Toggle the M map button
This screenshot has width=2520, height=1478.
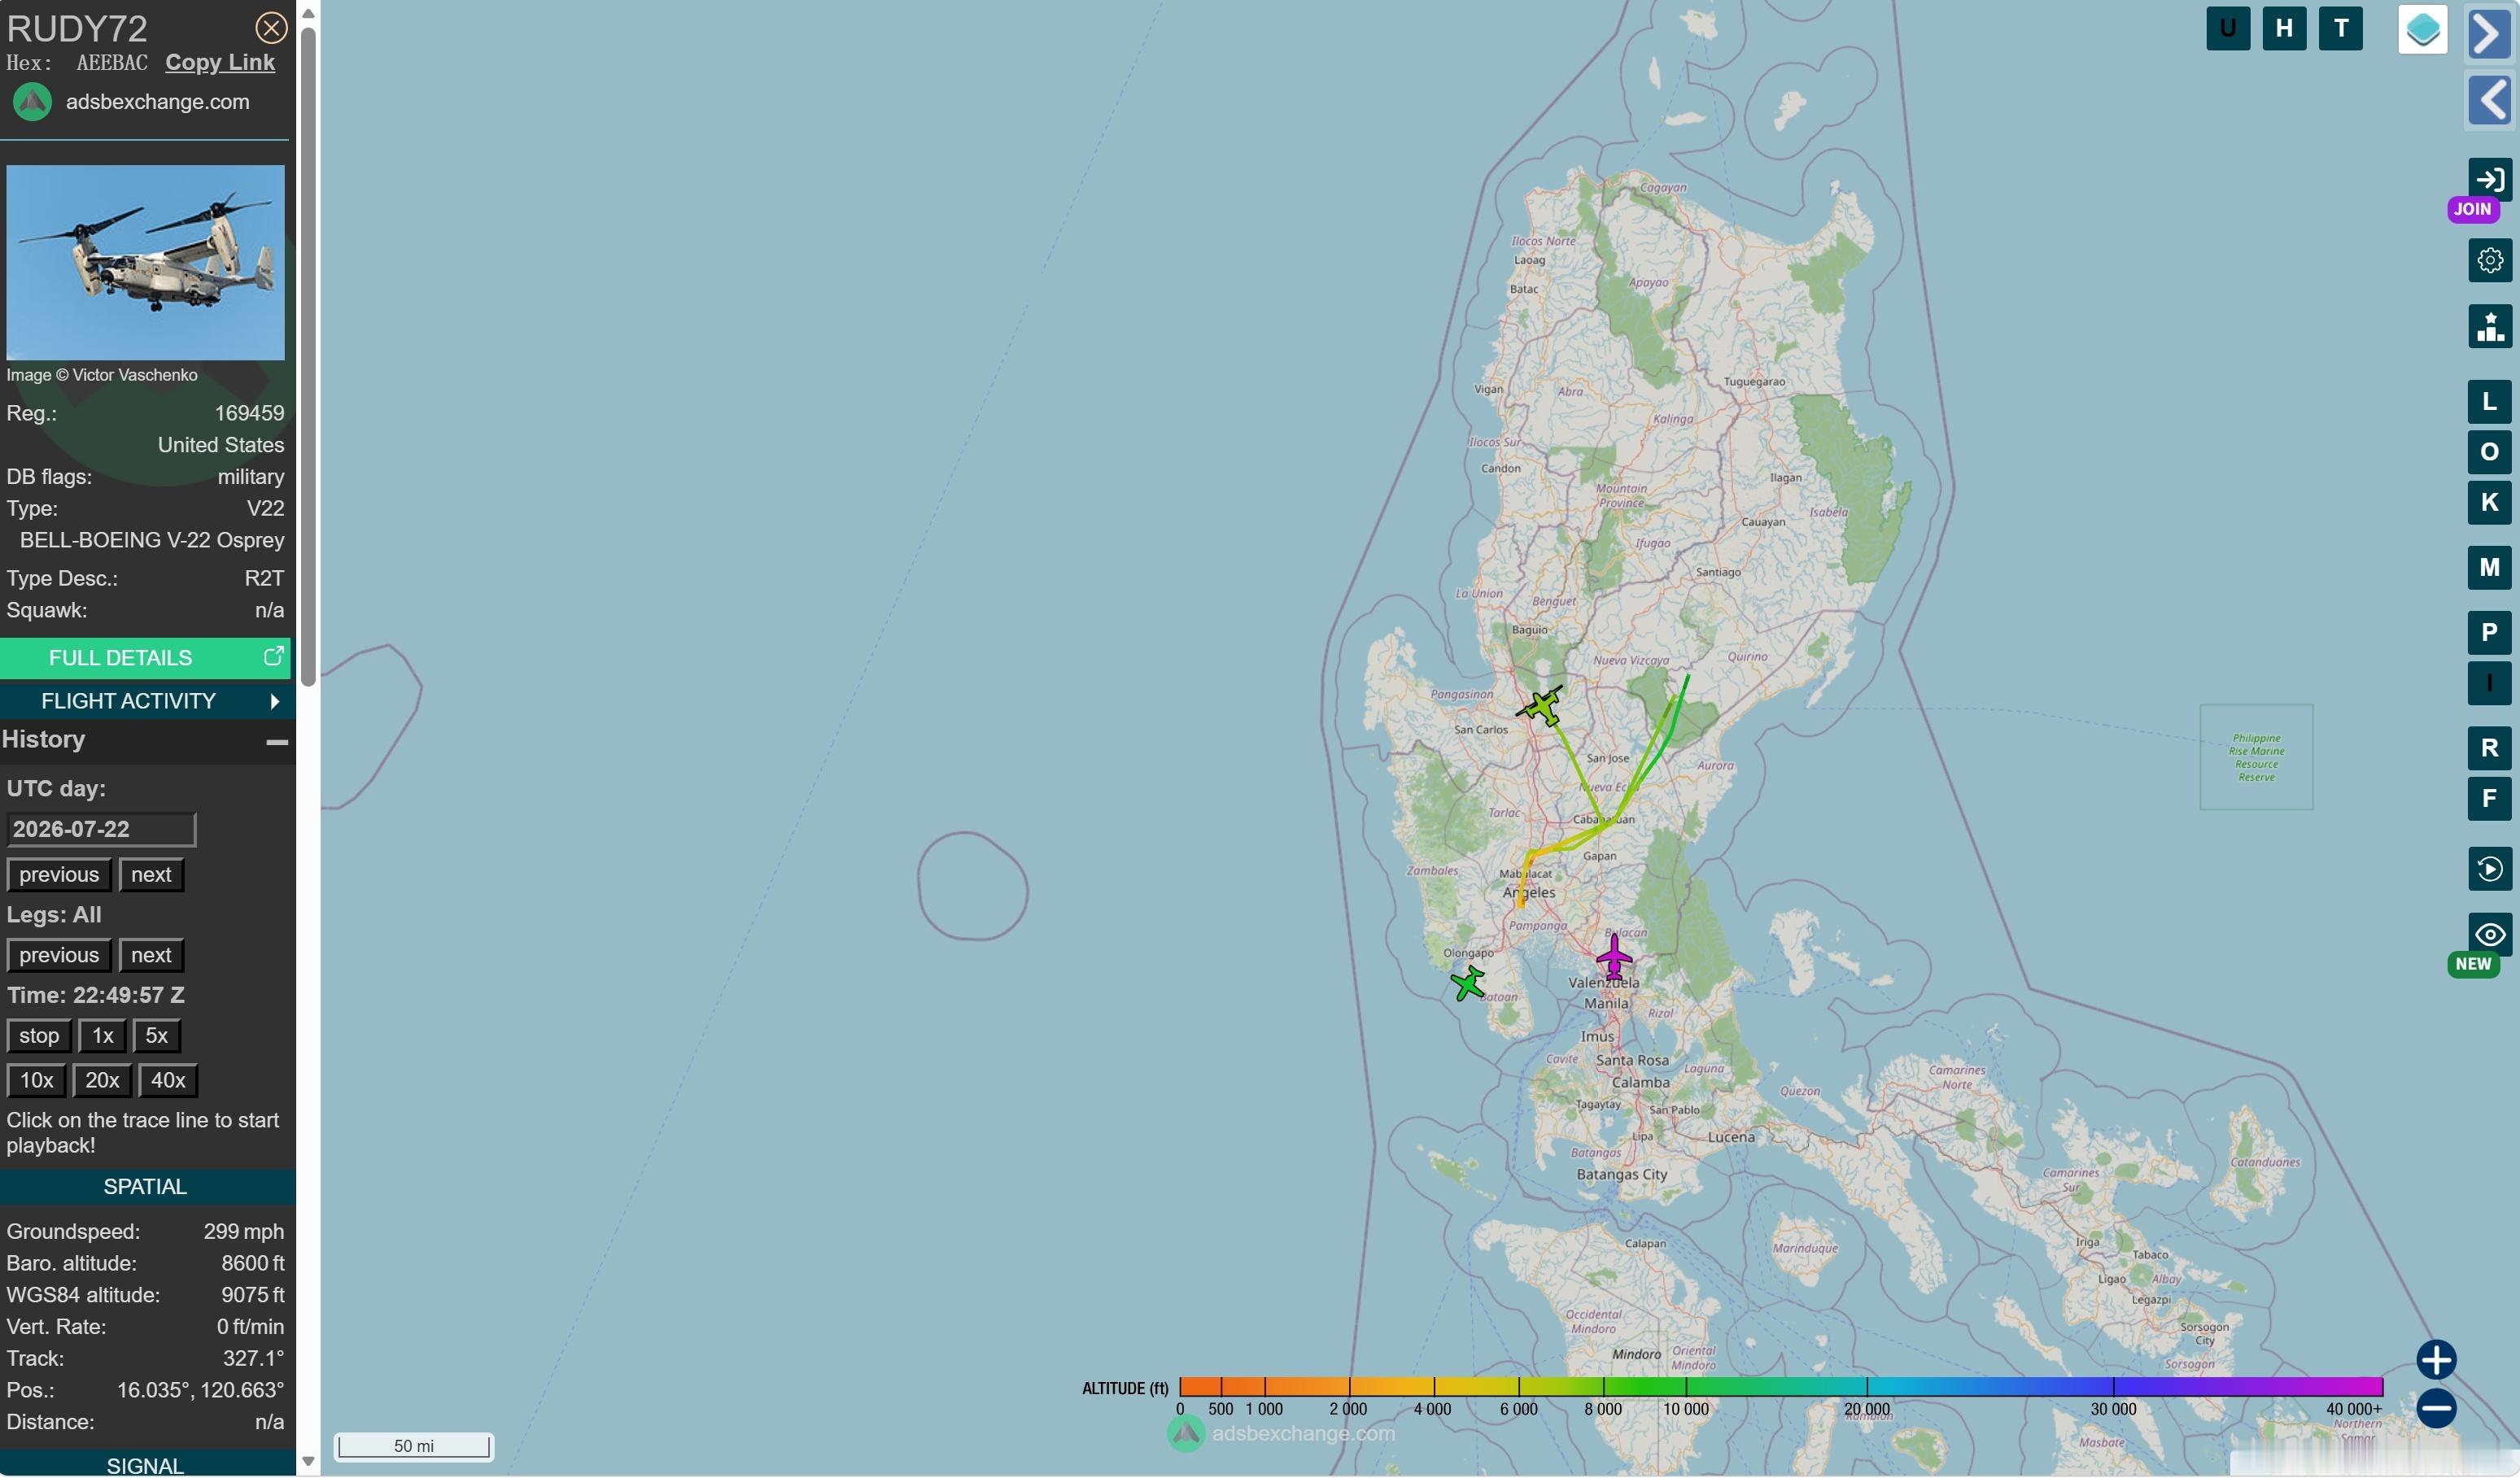coord(2490,568)
